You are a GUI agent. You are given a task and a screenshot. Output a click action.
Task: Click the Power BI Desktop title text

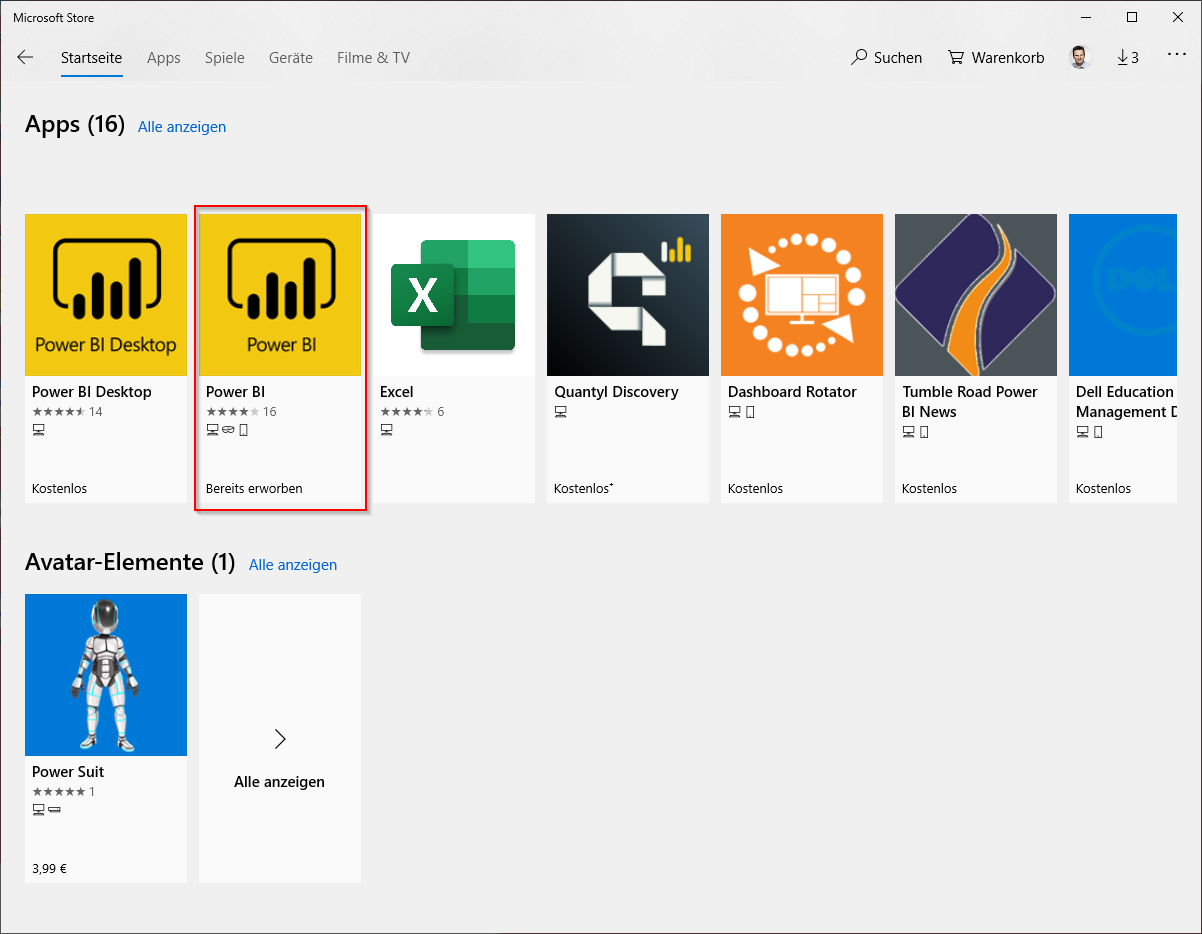click(92, 392)
